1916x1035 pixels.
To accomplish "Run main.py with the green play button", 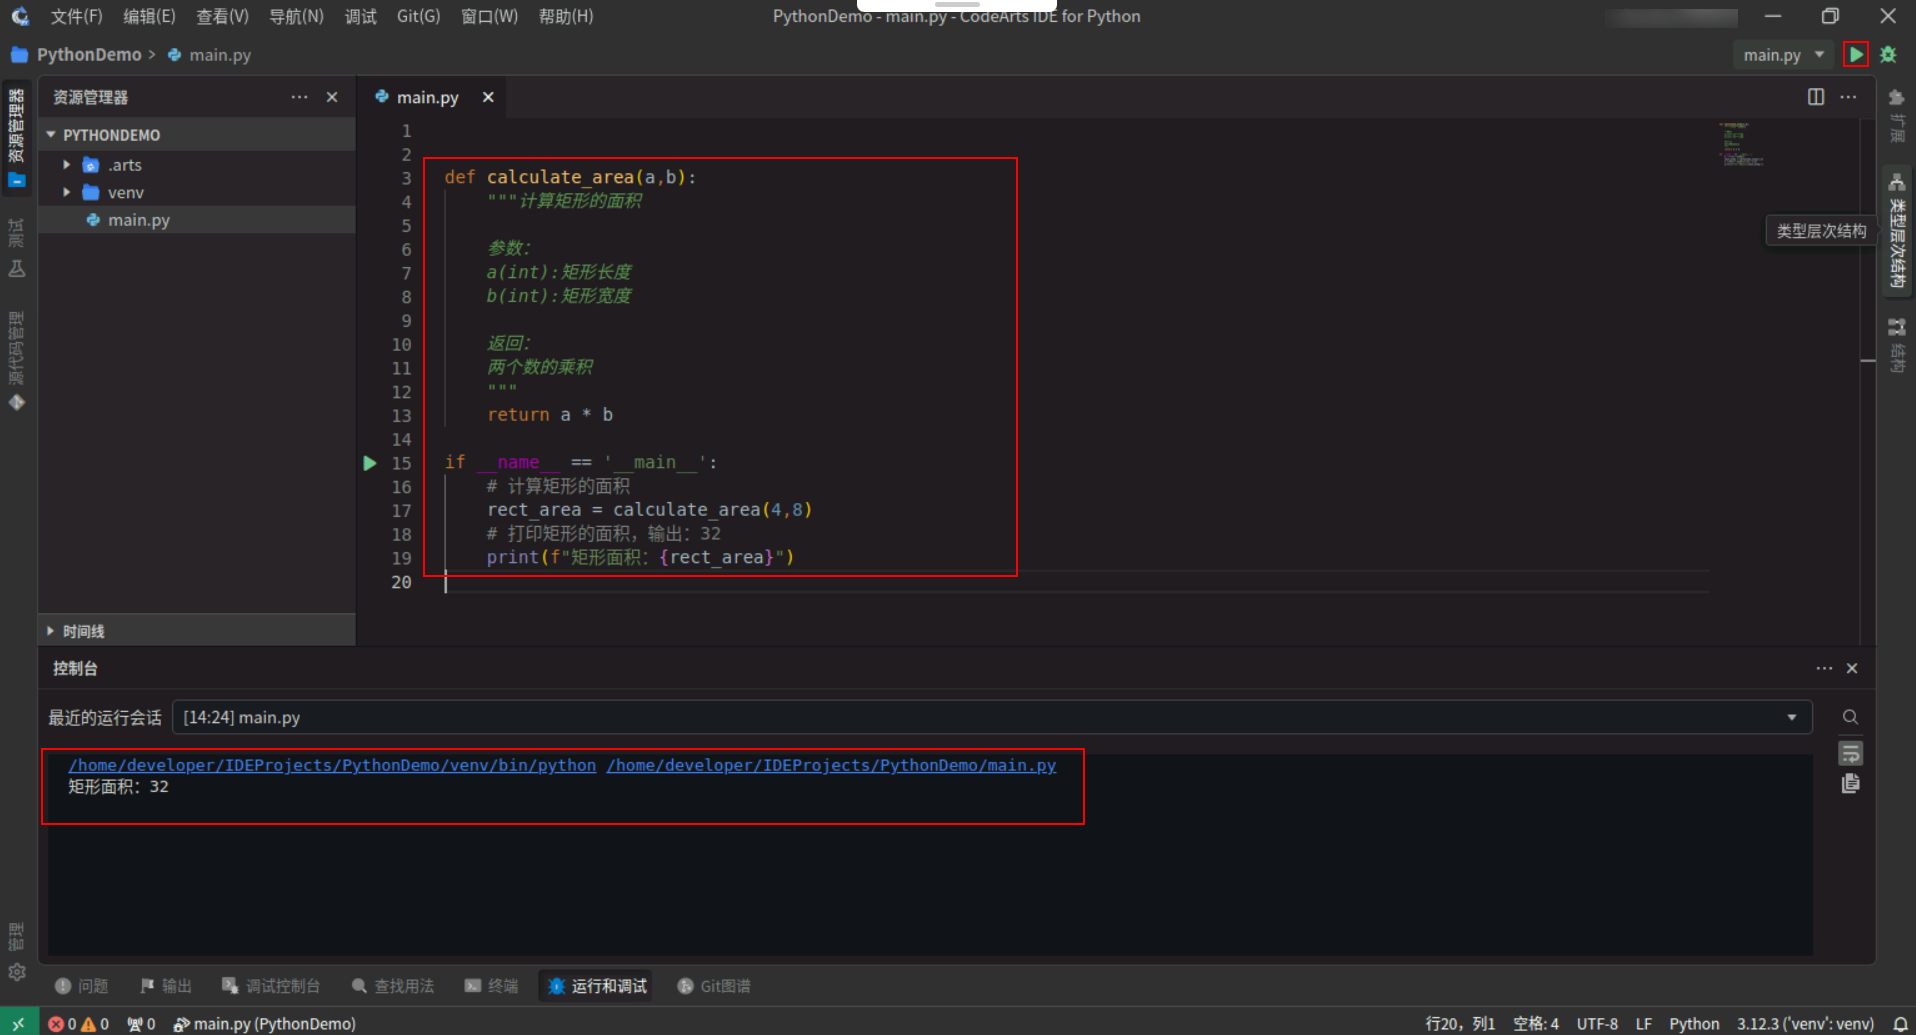I will click(x=1856, y=54).
